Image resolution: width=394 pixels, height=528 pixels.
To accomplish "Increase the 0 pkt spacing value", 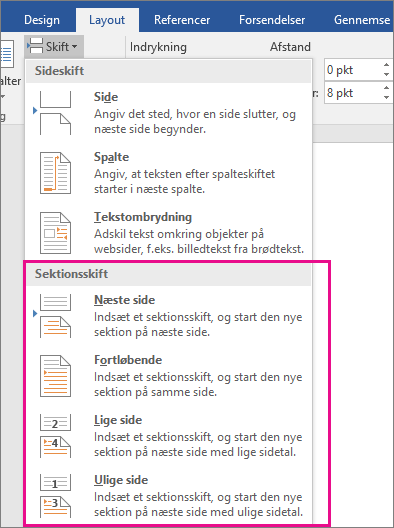I will click(386, 65).
